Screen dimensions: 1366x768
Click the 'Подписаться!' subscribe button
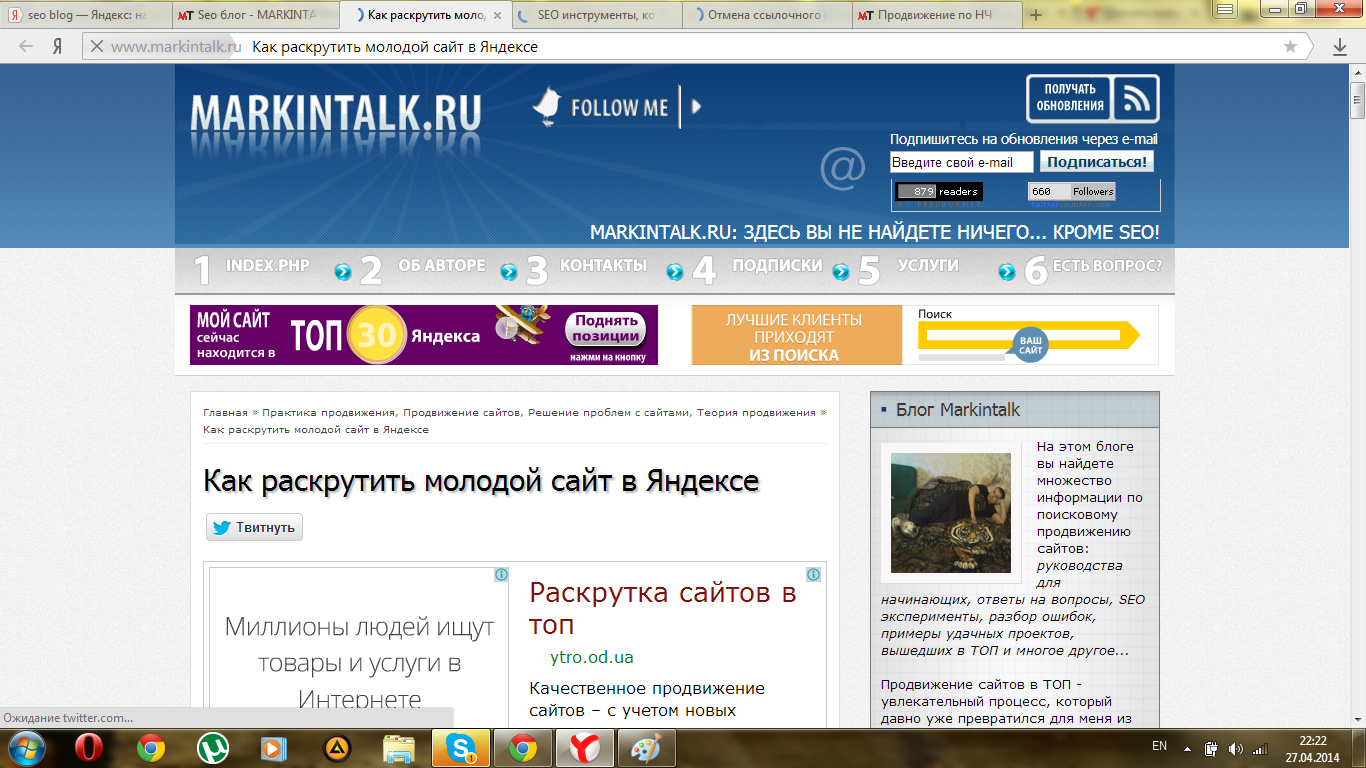point(1098,162)
